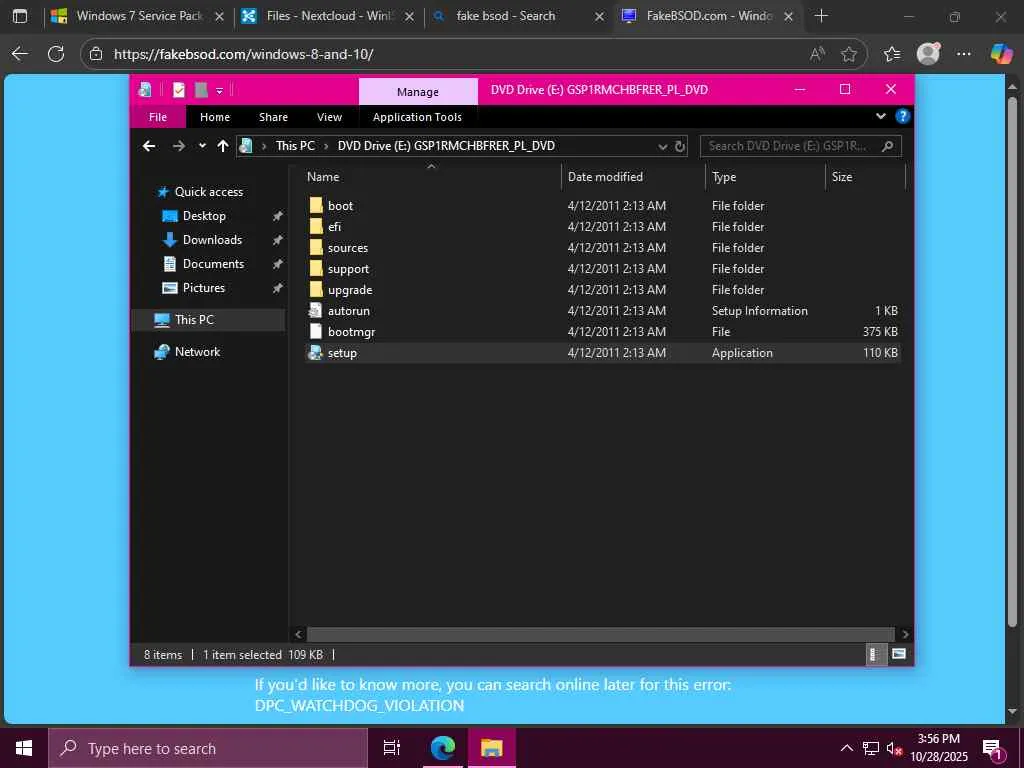Click File Explorer icon on the taskbar
Image resolution: width=1024 pixels, height=768 pixels.
[x=491, y=748]
